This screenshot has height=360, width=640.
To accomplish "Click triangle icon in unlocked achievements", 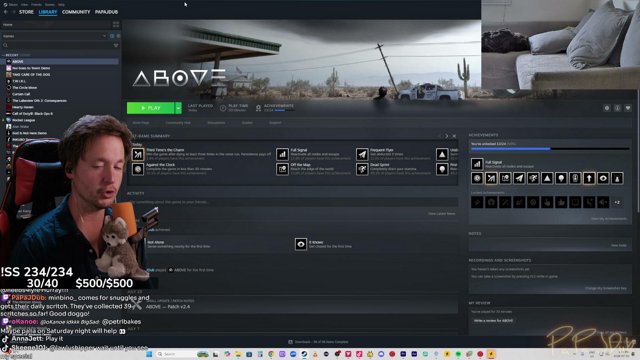I will [547, 178].
